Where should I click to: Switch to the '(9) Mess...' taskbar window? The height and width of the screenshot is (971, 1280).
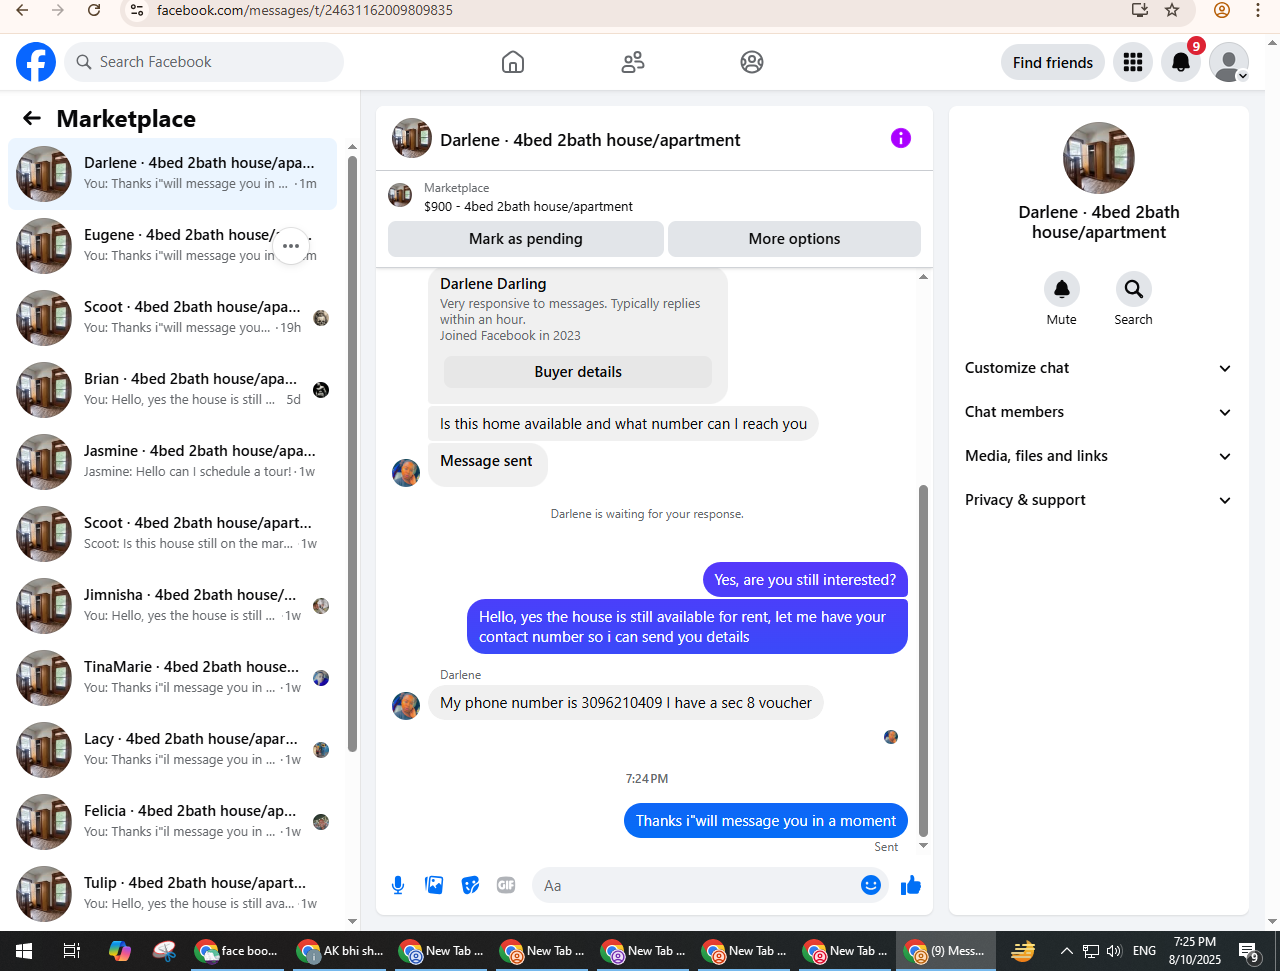(946, 951)
